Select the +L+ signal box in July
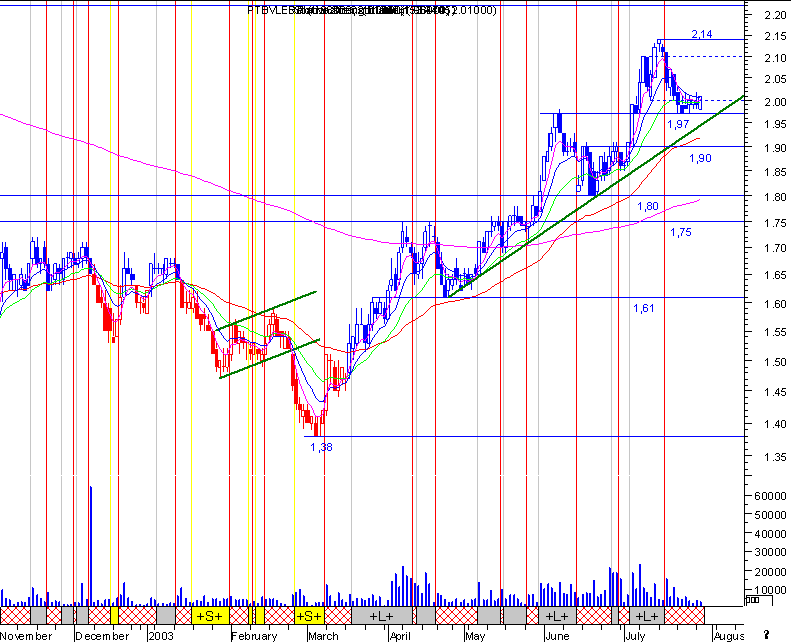The width and height of the screenshot is (791, 642). tap(647, 616)
